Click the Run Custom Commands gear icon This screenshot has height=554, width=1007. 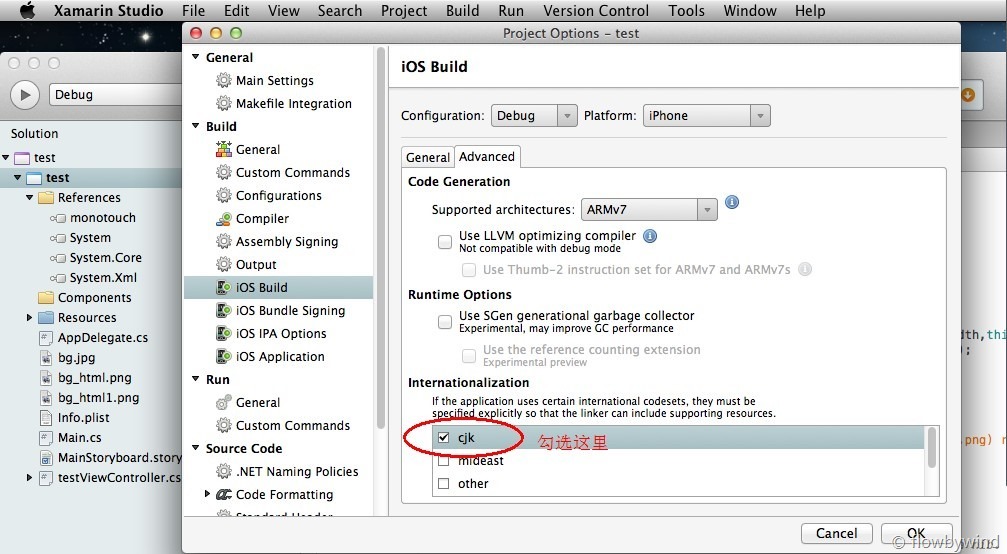coord(223,426)
